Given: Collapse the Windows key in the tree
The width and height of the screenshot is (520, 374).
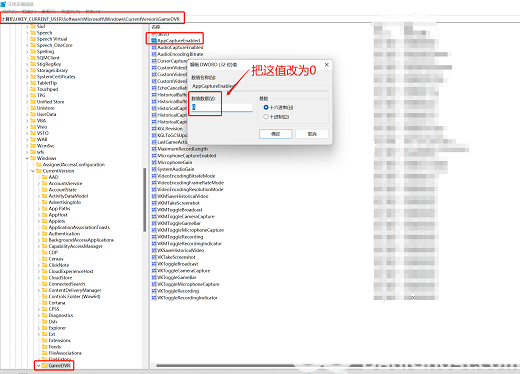Looking at the screenshot, I should coord(27,158).
